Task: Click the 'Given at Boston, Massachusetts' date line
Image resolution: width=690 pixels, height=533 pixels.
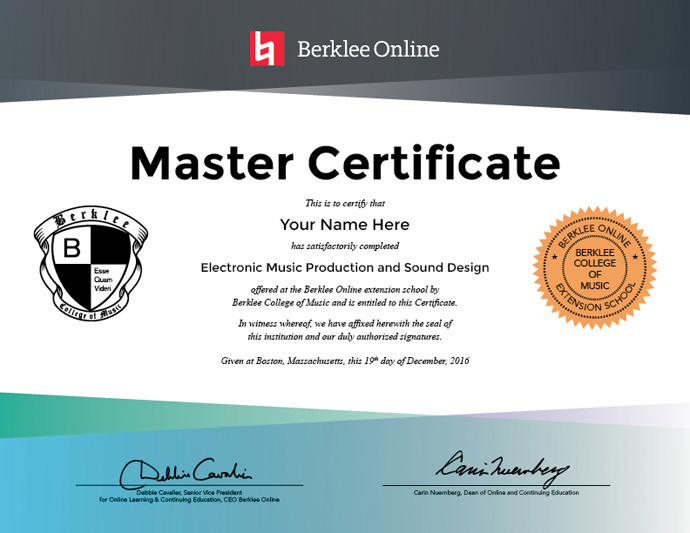Action: point(345,361)
